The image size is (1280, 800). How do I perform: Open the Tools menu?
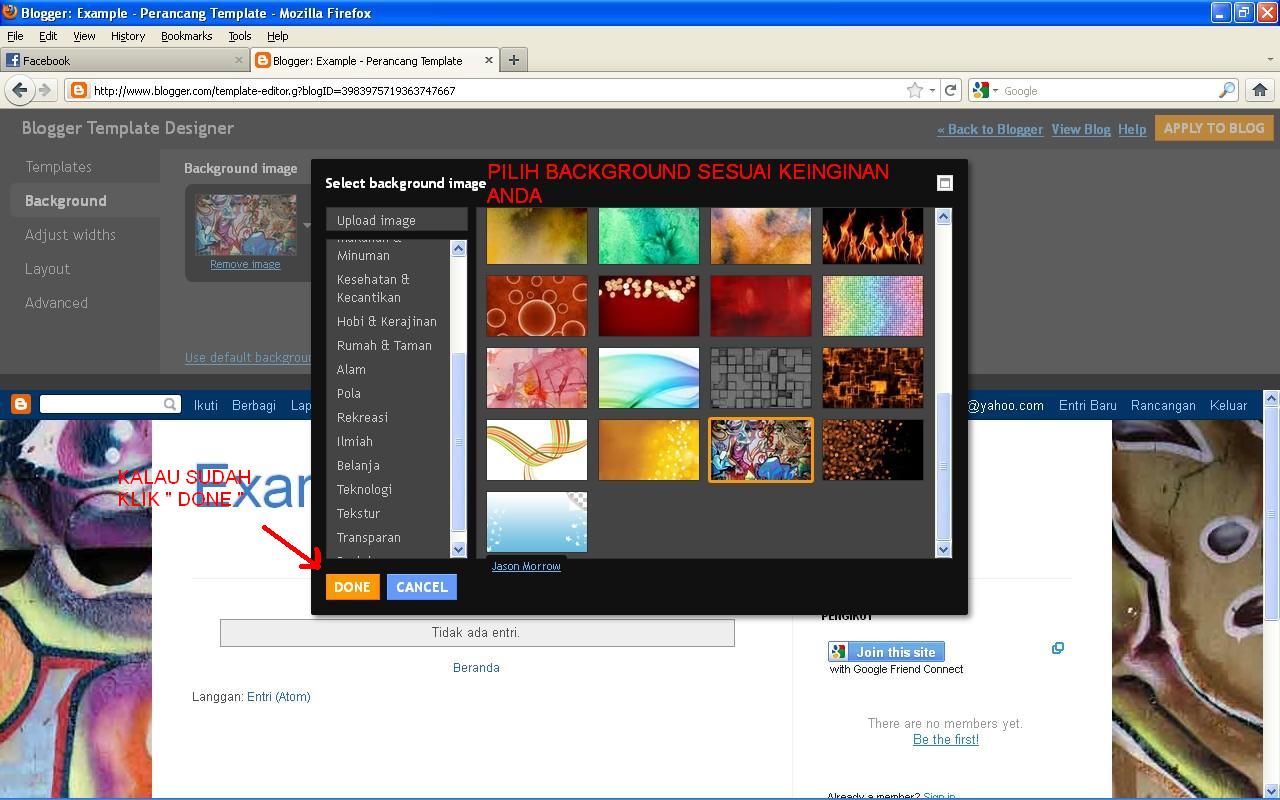239,36
